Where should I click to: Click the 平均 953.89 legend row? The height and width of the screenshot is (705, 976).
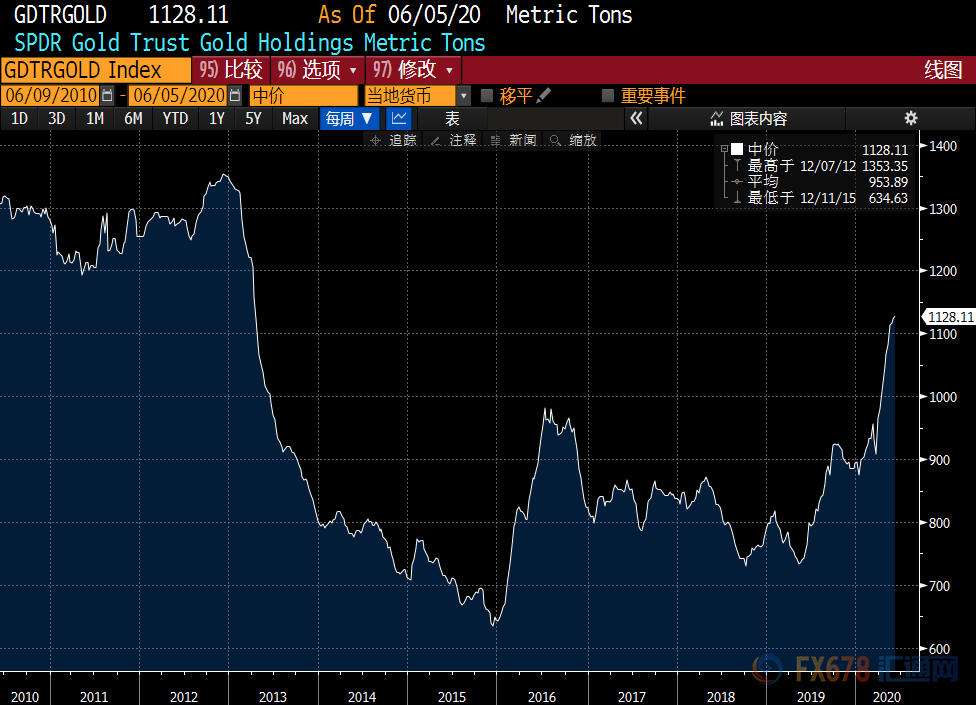pos(820,182)
